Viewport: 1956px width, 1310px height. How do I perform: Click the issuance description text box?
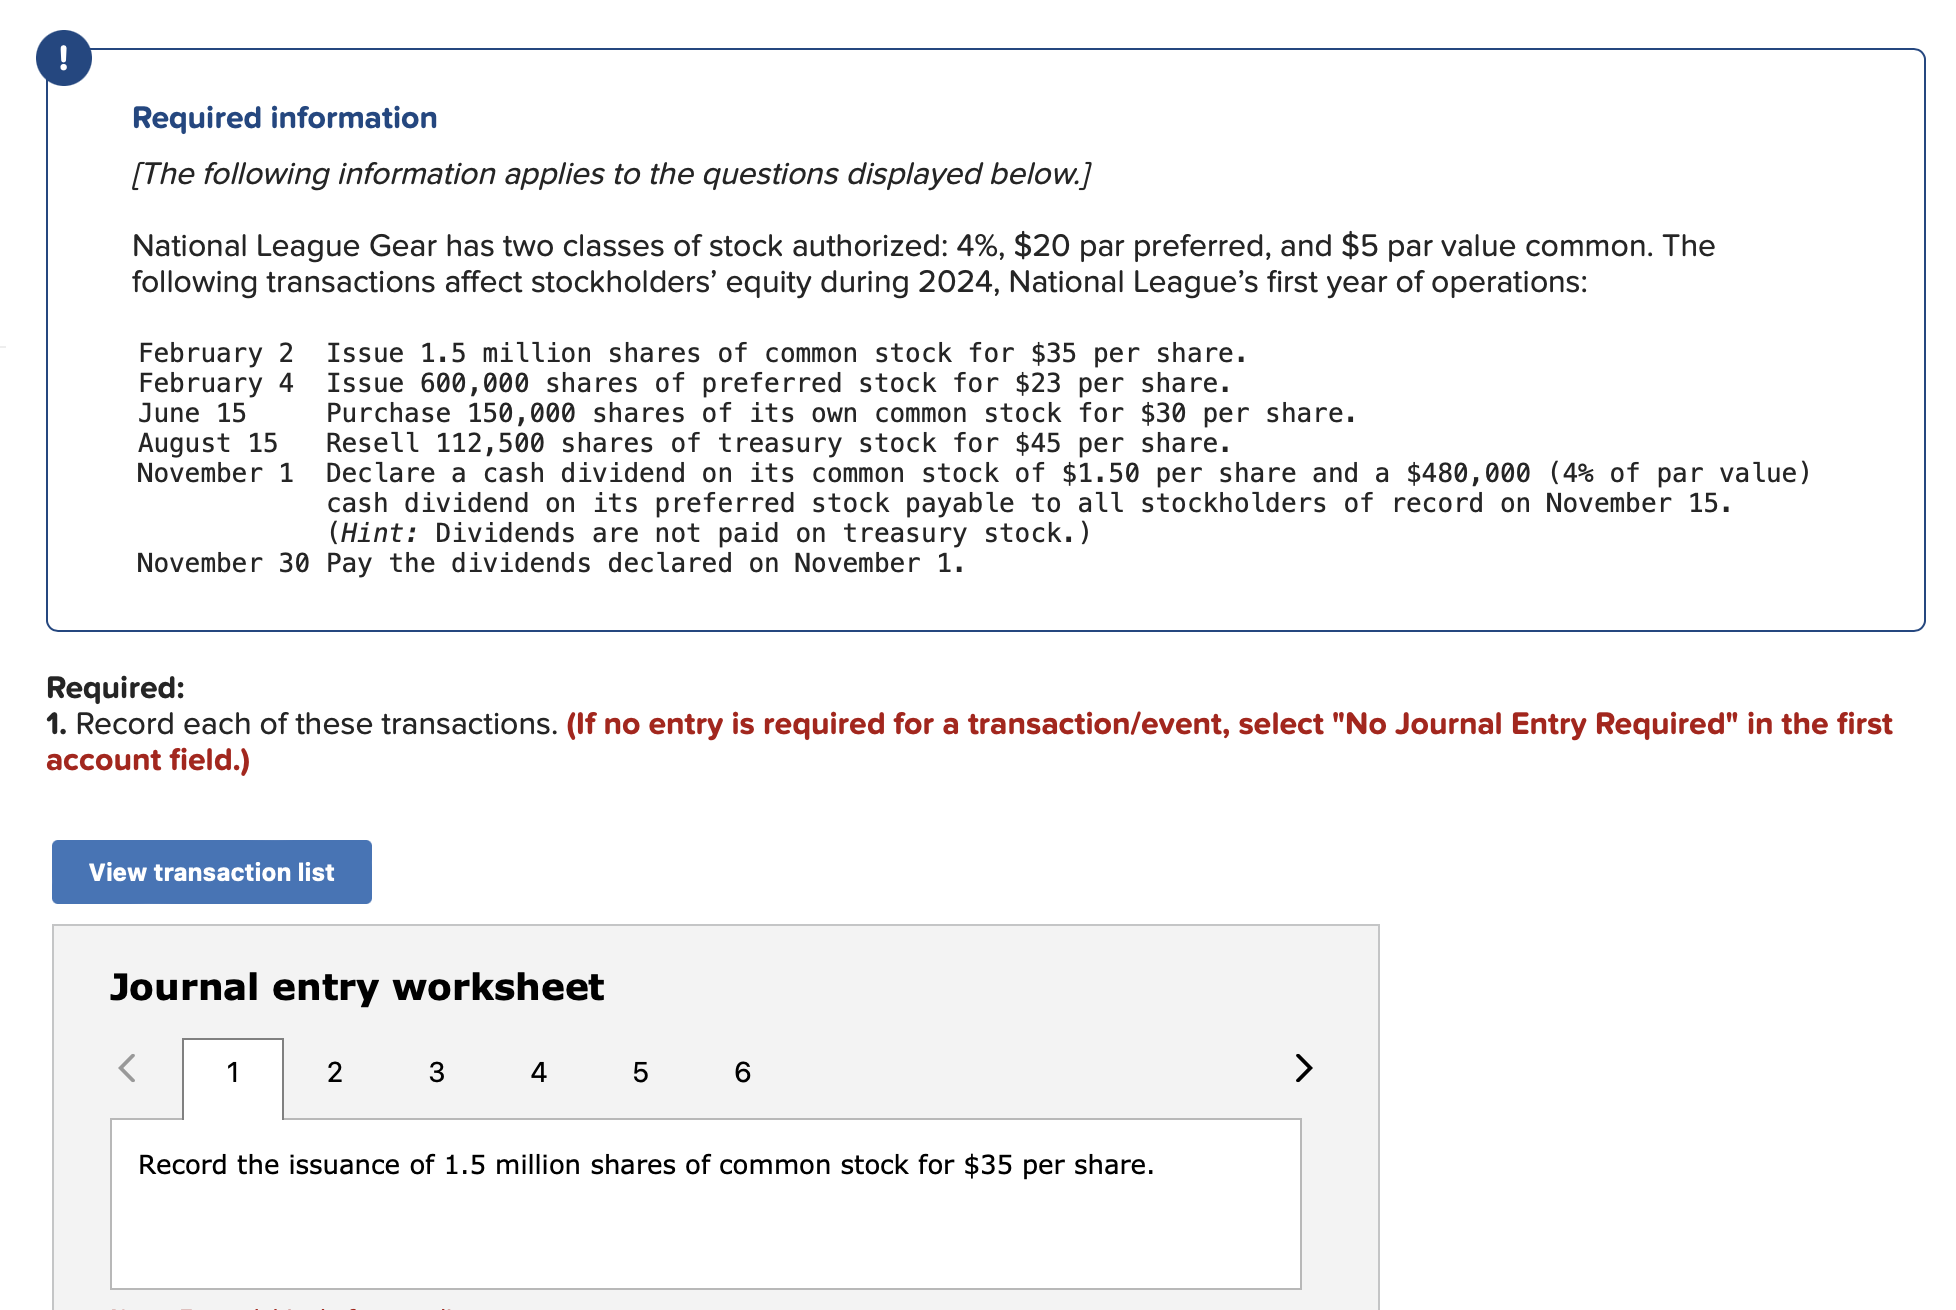(x=705, y=1203)
